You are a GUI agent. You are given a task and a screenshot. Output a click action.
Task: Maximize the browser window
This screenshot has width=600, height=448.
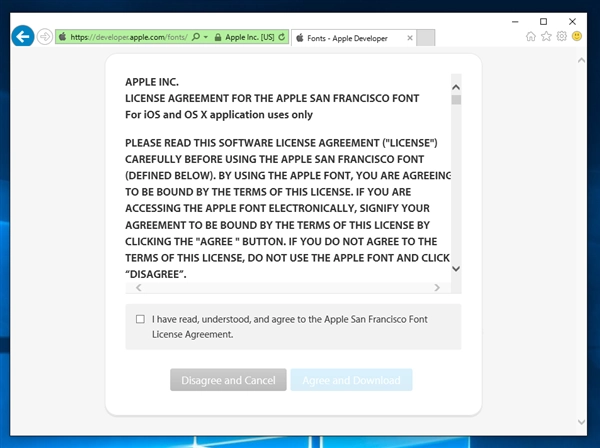pos(543,22)
